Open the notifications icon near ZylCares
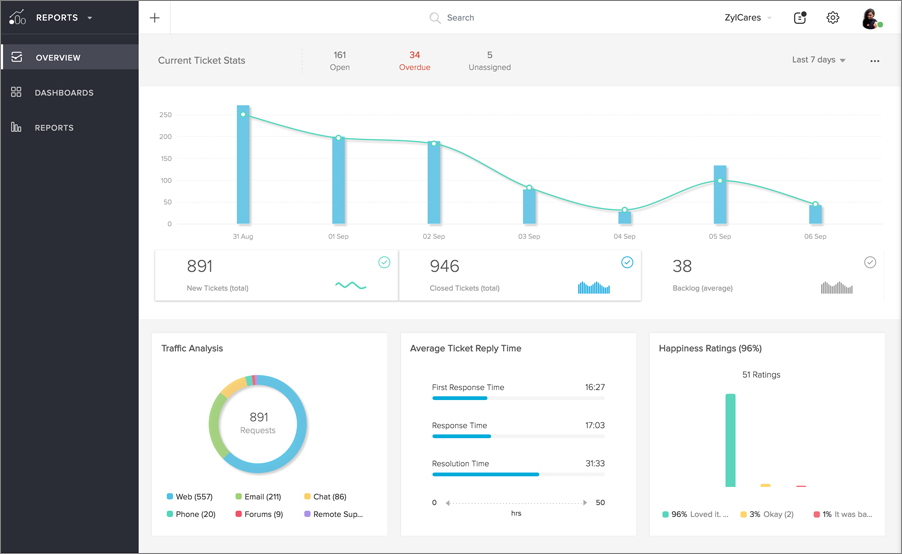Image resolution: width=902 pixels, height=554 pixels. 800,18
